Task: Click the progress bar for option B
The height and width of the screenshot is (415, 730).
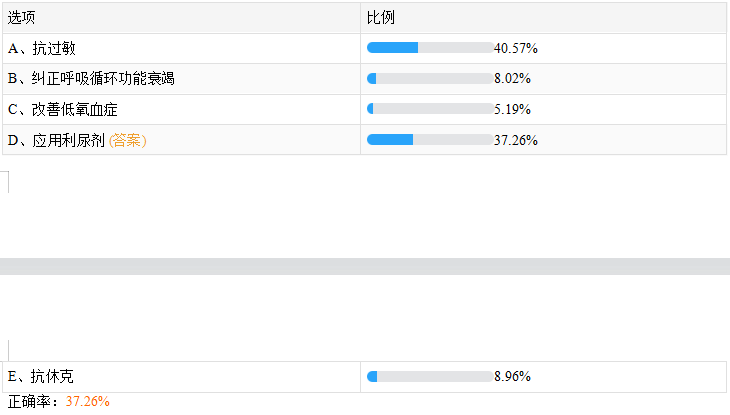Action: [430, 79]
